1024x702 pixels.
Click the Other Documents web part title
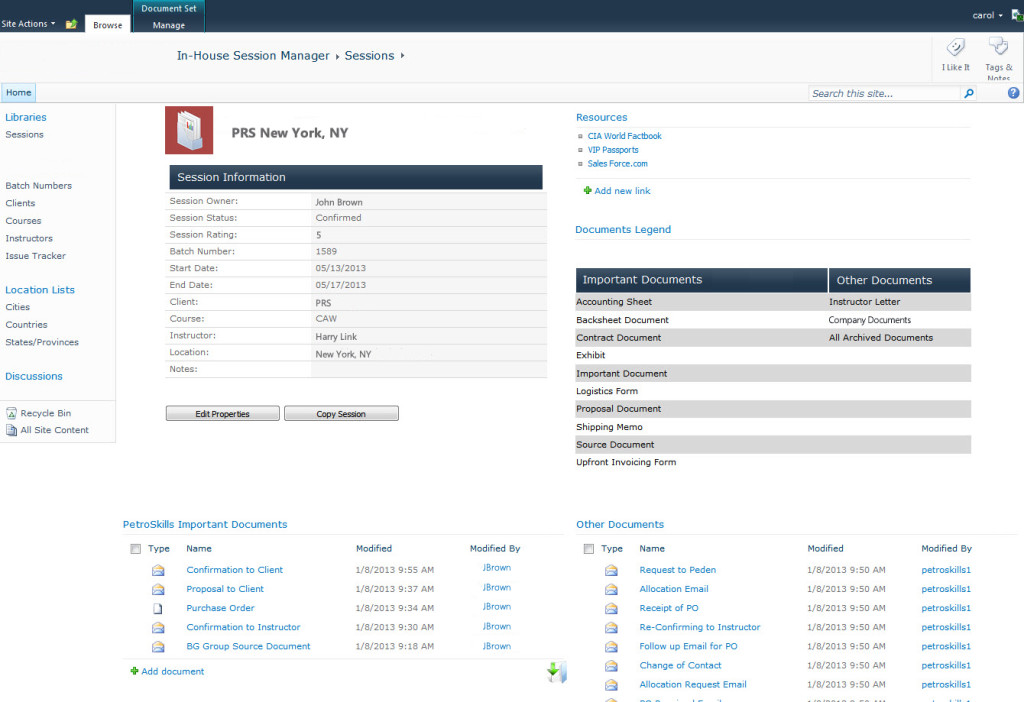[x=620, y=524]
